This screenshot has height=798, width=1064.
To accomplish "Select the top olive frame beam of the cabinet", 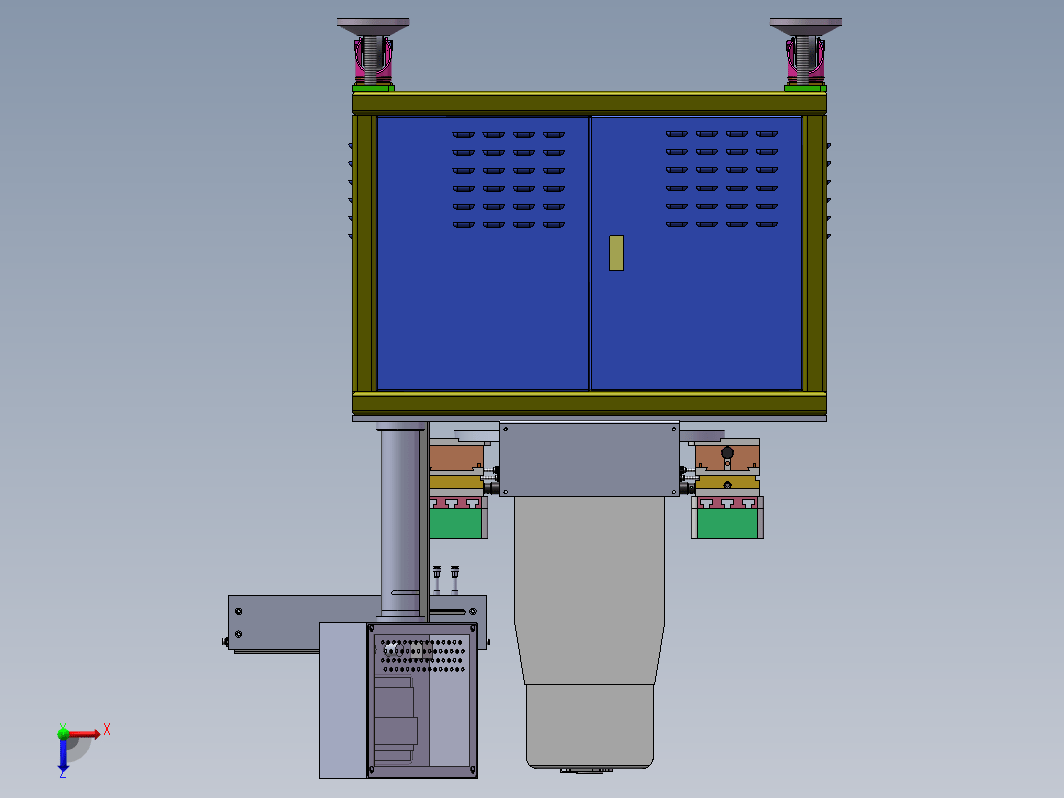I will 589,103.
